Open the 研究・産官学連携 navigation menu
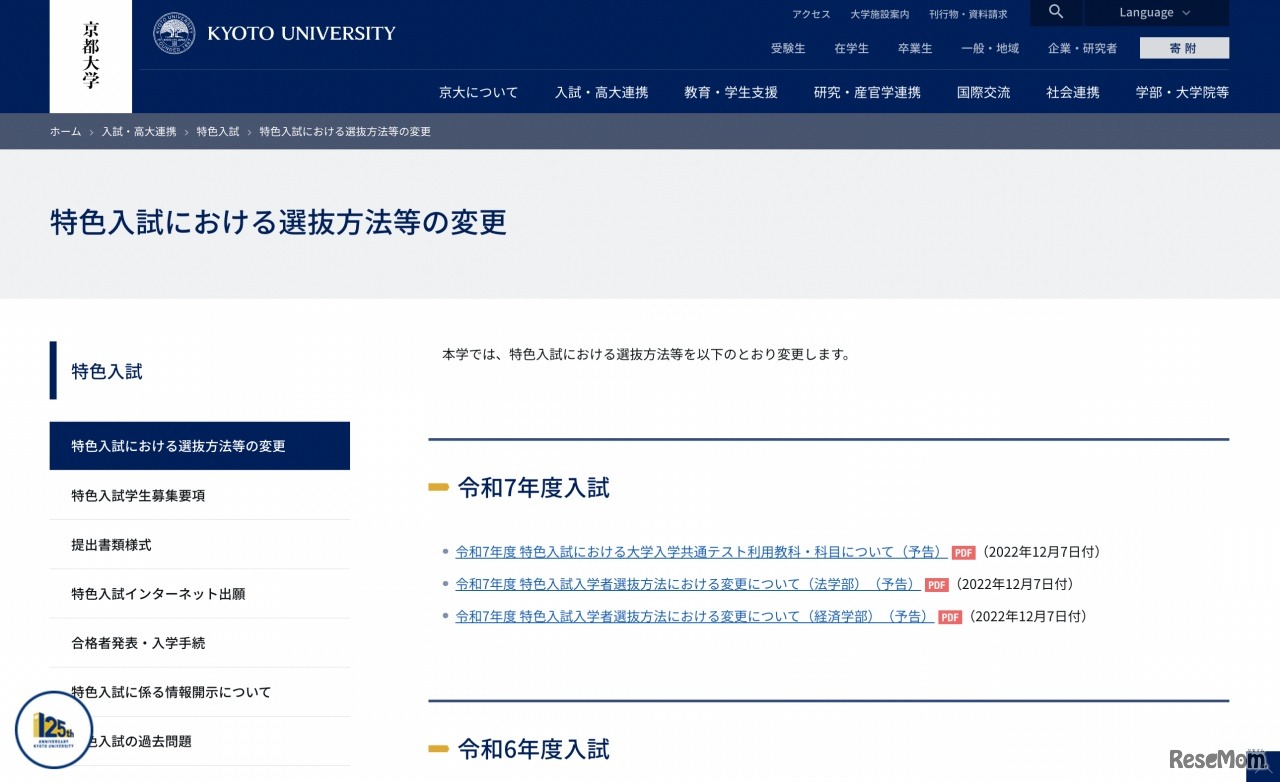This screenshot has height=782, width=1280. [867, 92]
